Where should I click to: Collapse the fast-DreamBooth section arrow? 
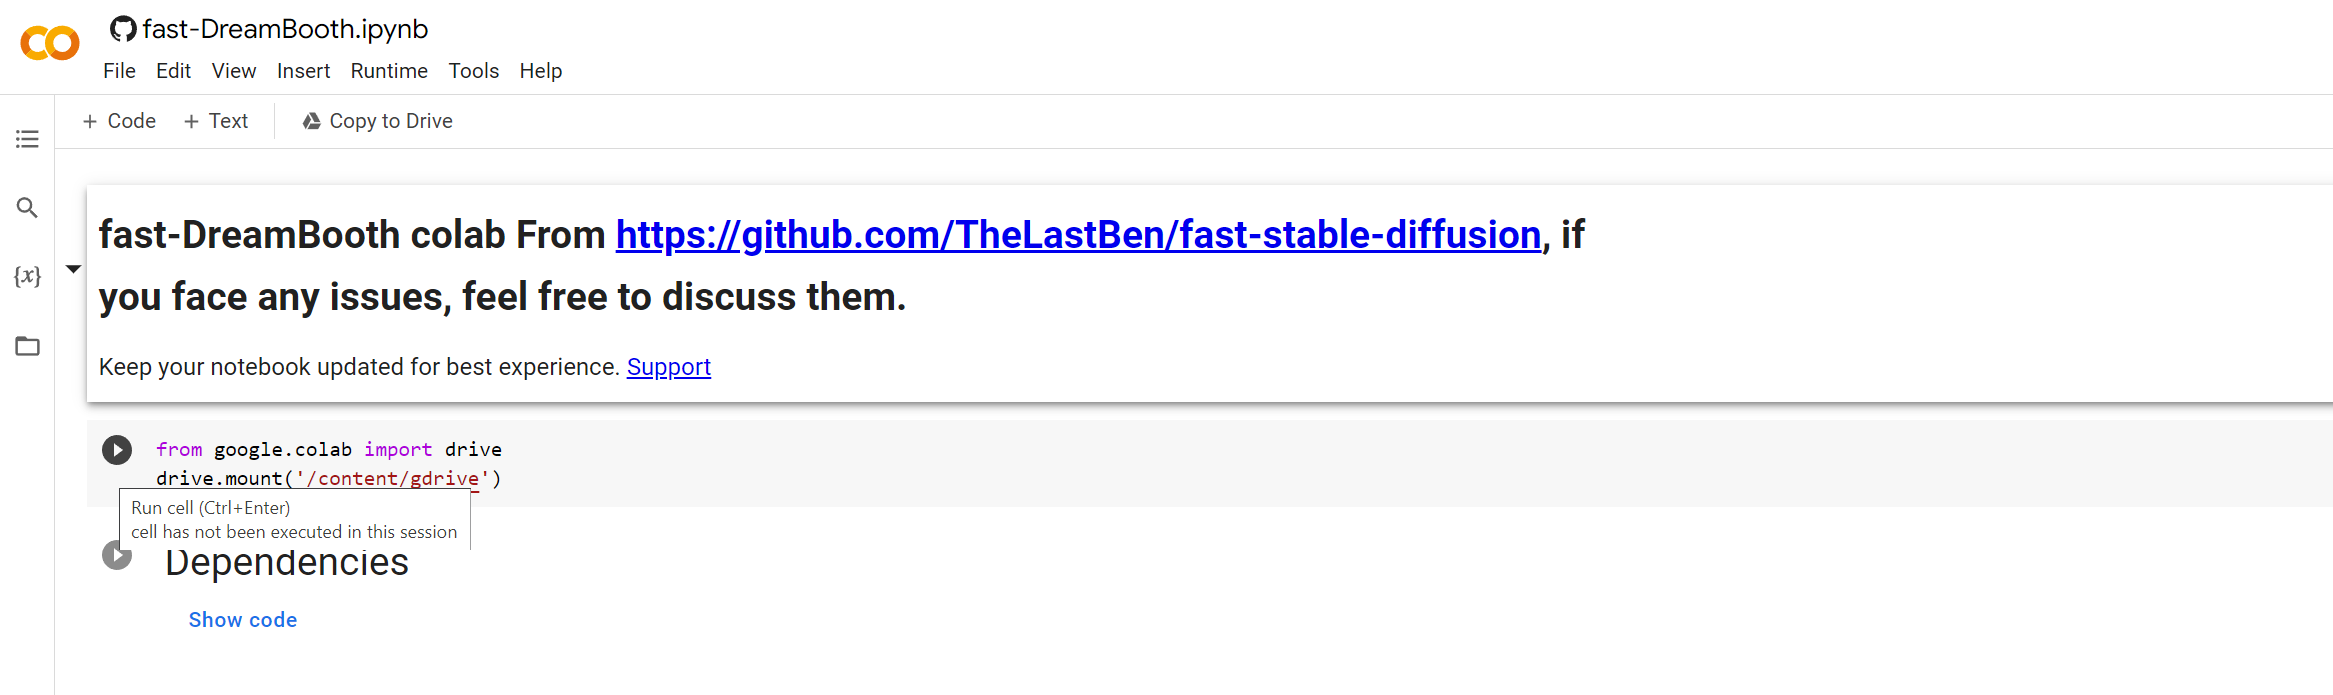[x=73, y=269]
